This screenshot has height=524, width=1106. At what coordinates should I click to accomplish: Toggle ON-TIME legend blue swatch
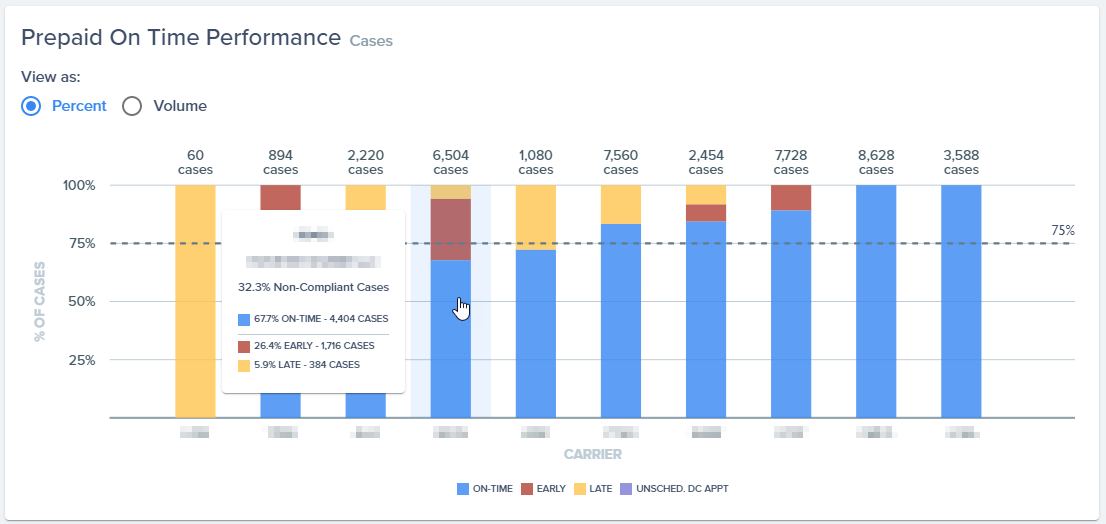click(x=463, y=488)
